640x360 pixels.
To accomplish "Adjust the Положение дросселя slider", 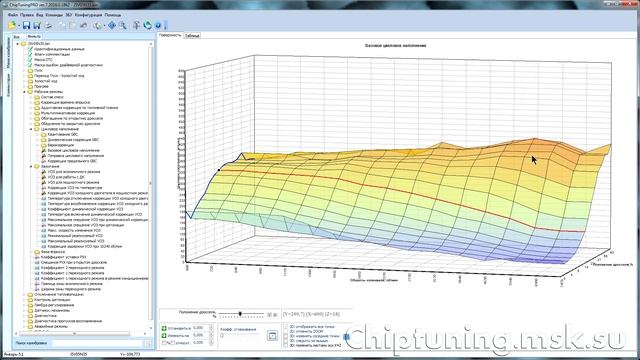I will tap(241, 314).
